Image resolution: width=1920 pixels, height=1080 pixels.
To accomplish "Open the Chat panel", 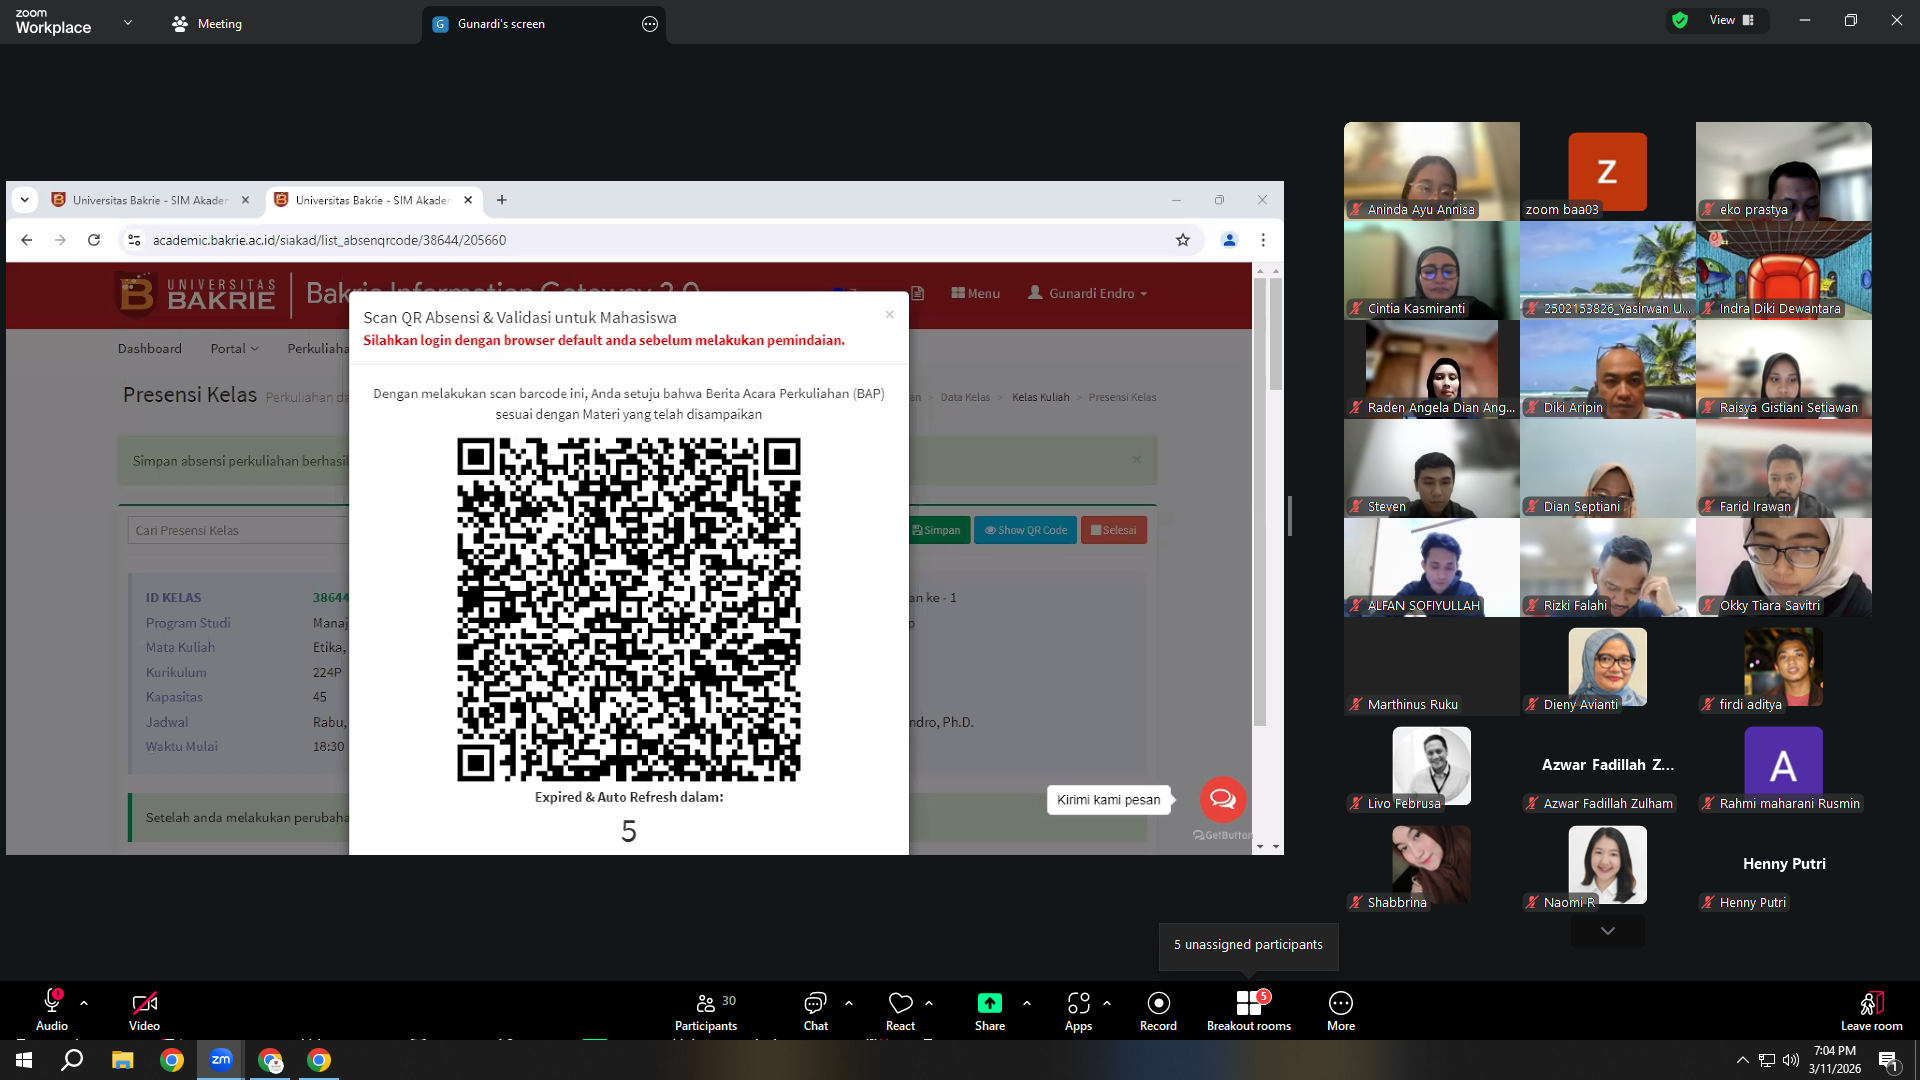I will (815, 1010).
